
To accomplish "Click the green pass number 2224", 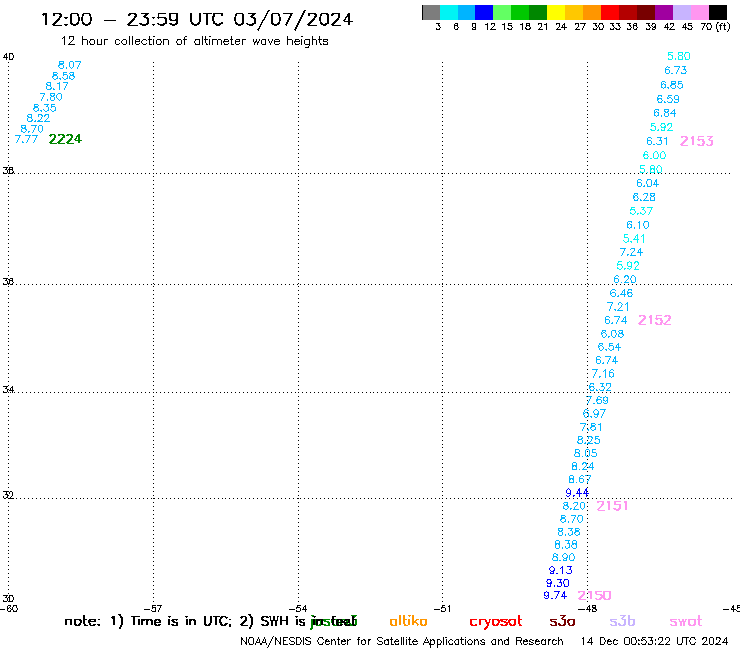I will [65, 139].
